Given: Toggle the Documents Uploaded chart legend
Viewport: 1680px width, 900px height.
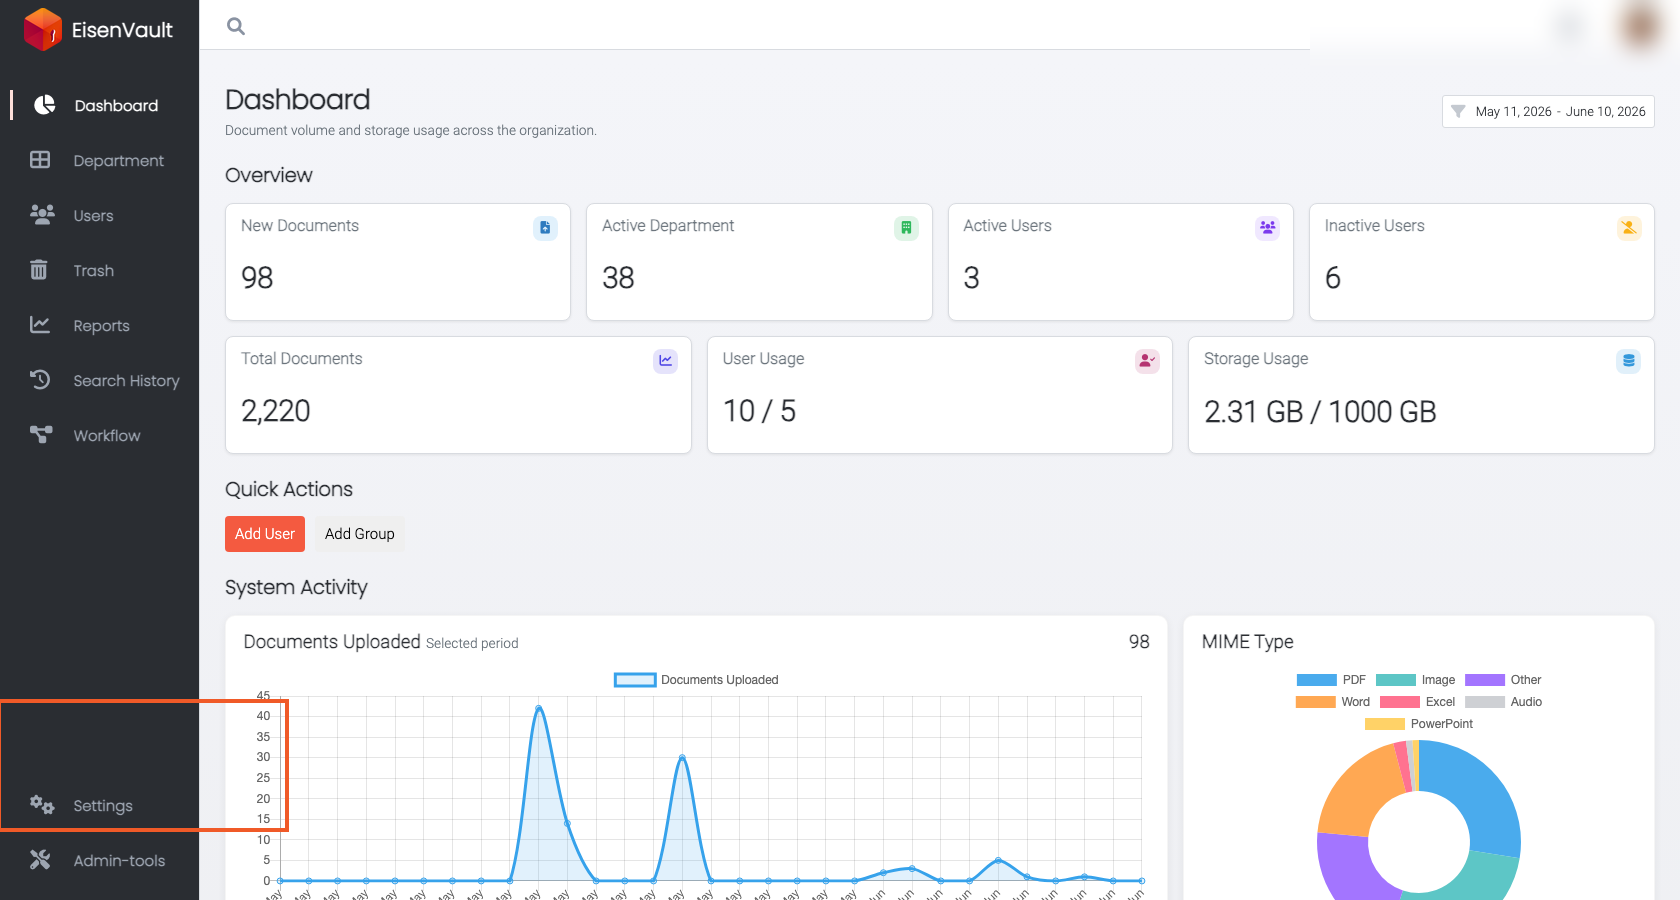Looking at the screenshot, I should pos(696,680).
